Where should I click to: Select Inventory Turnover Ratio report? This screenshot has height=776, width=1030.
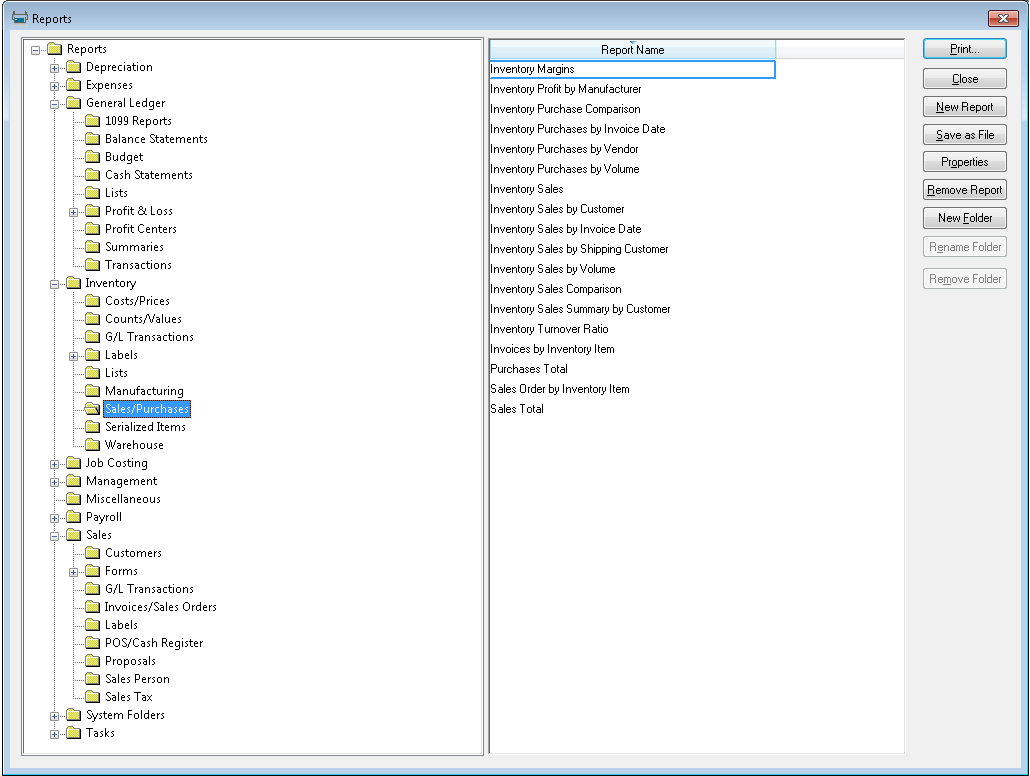pyautogui.click(x=549, y=329)
